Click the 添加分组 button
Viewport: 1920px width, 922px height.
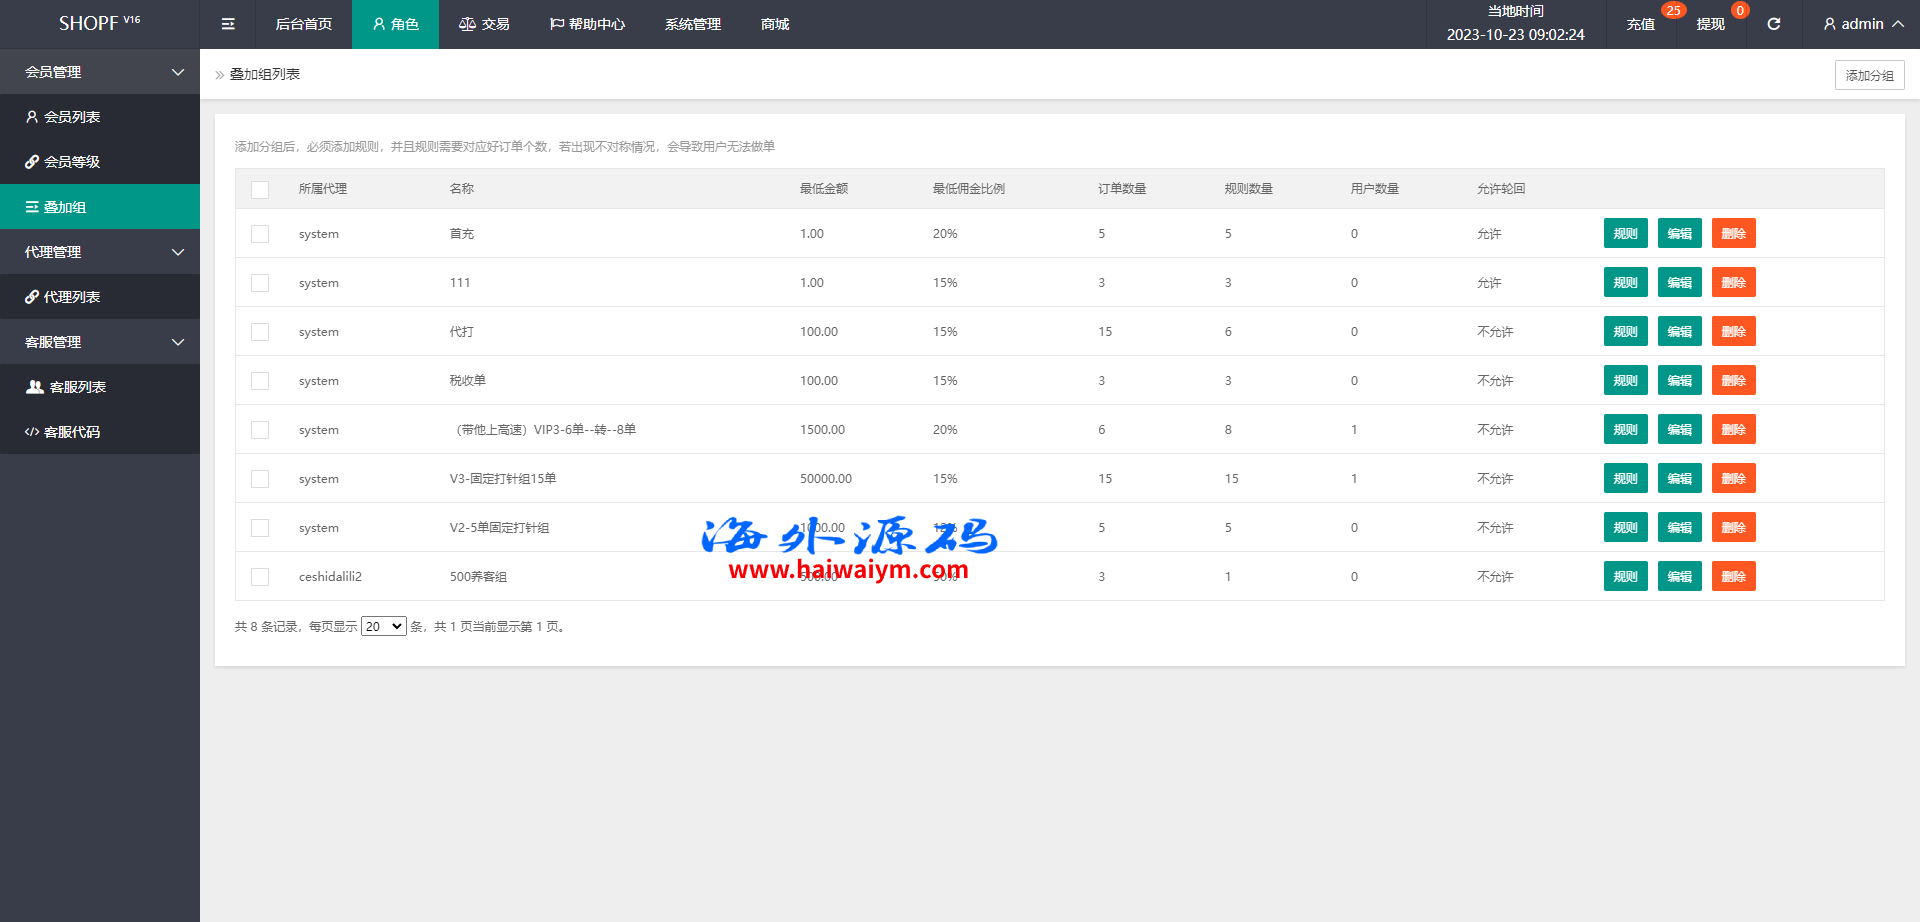pos(1868,75)
